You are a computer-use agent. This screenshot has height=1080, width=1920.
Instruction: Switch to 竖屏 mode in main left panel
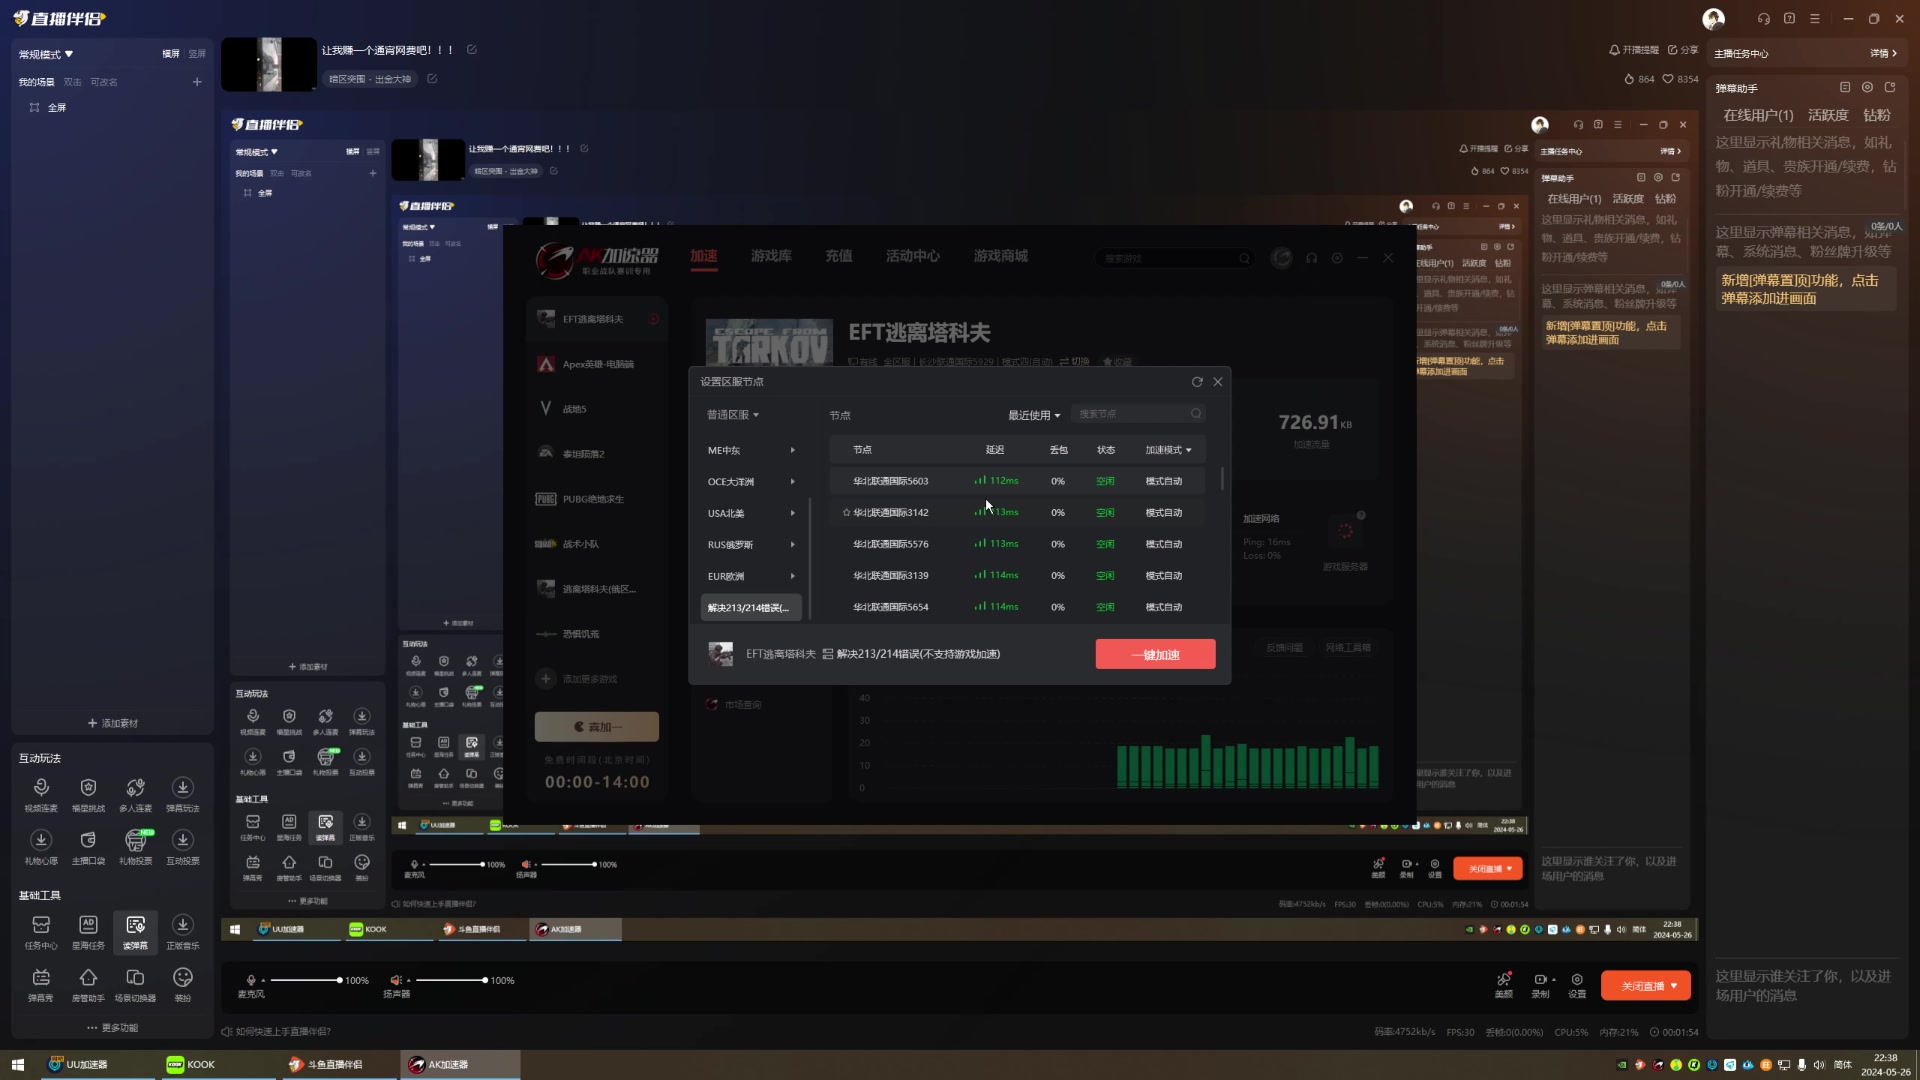[x=197, y=54]
